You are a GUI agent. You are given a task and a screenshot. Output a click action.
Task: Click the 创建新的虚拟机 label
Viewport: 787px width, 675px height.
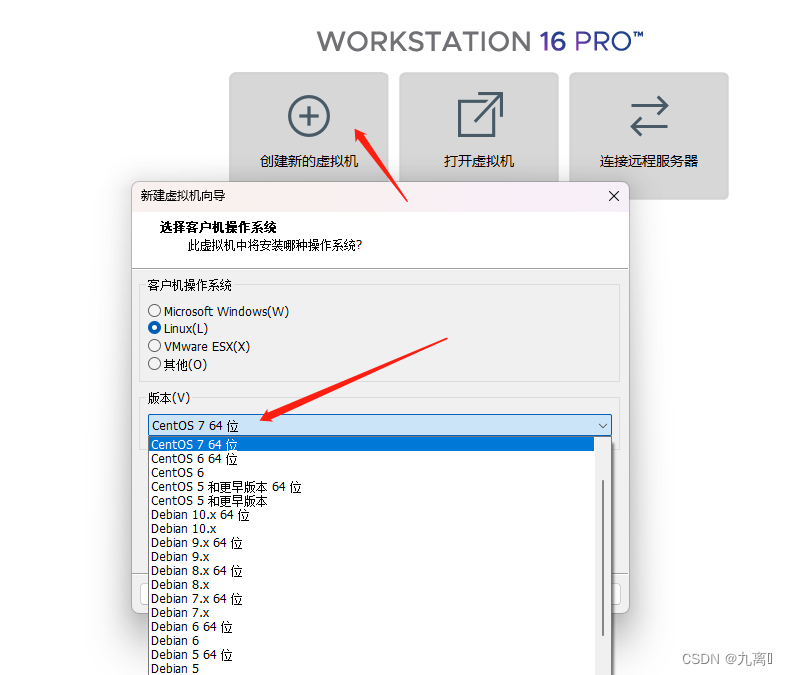[309, 161]
